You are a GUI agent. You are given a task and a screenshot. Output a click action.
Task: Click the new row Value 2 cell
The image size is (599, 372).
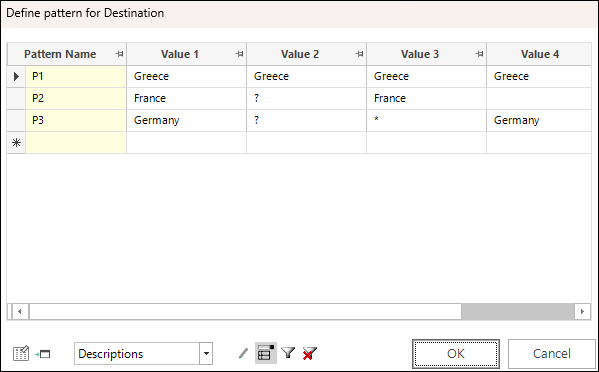pyautogui.click(x=307, y=143)
